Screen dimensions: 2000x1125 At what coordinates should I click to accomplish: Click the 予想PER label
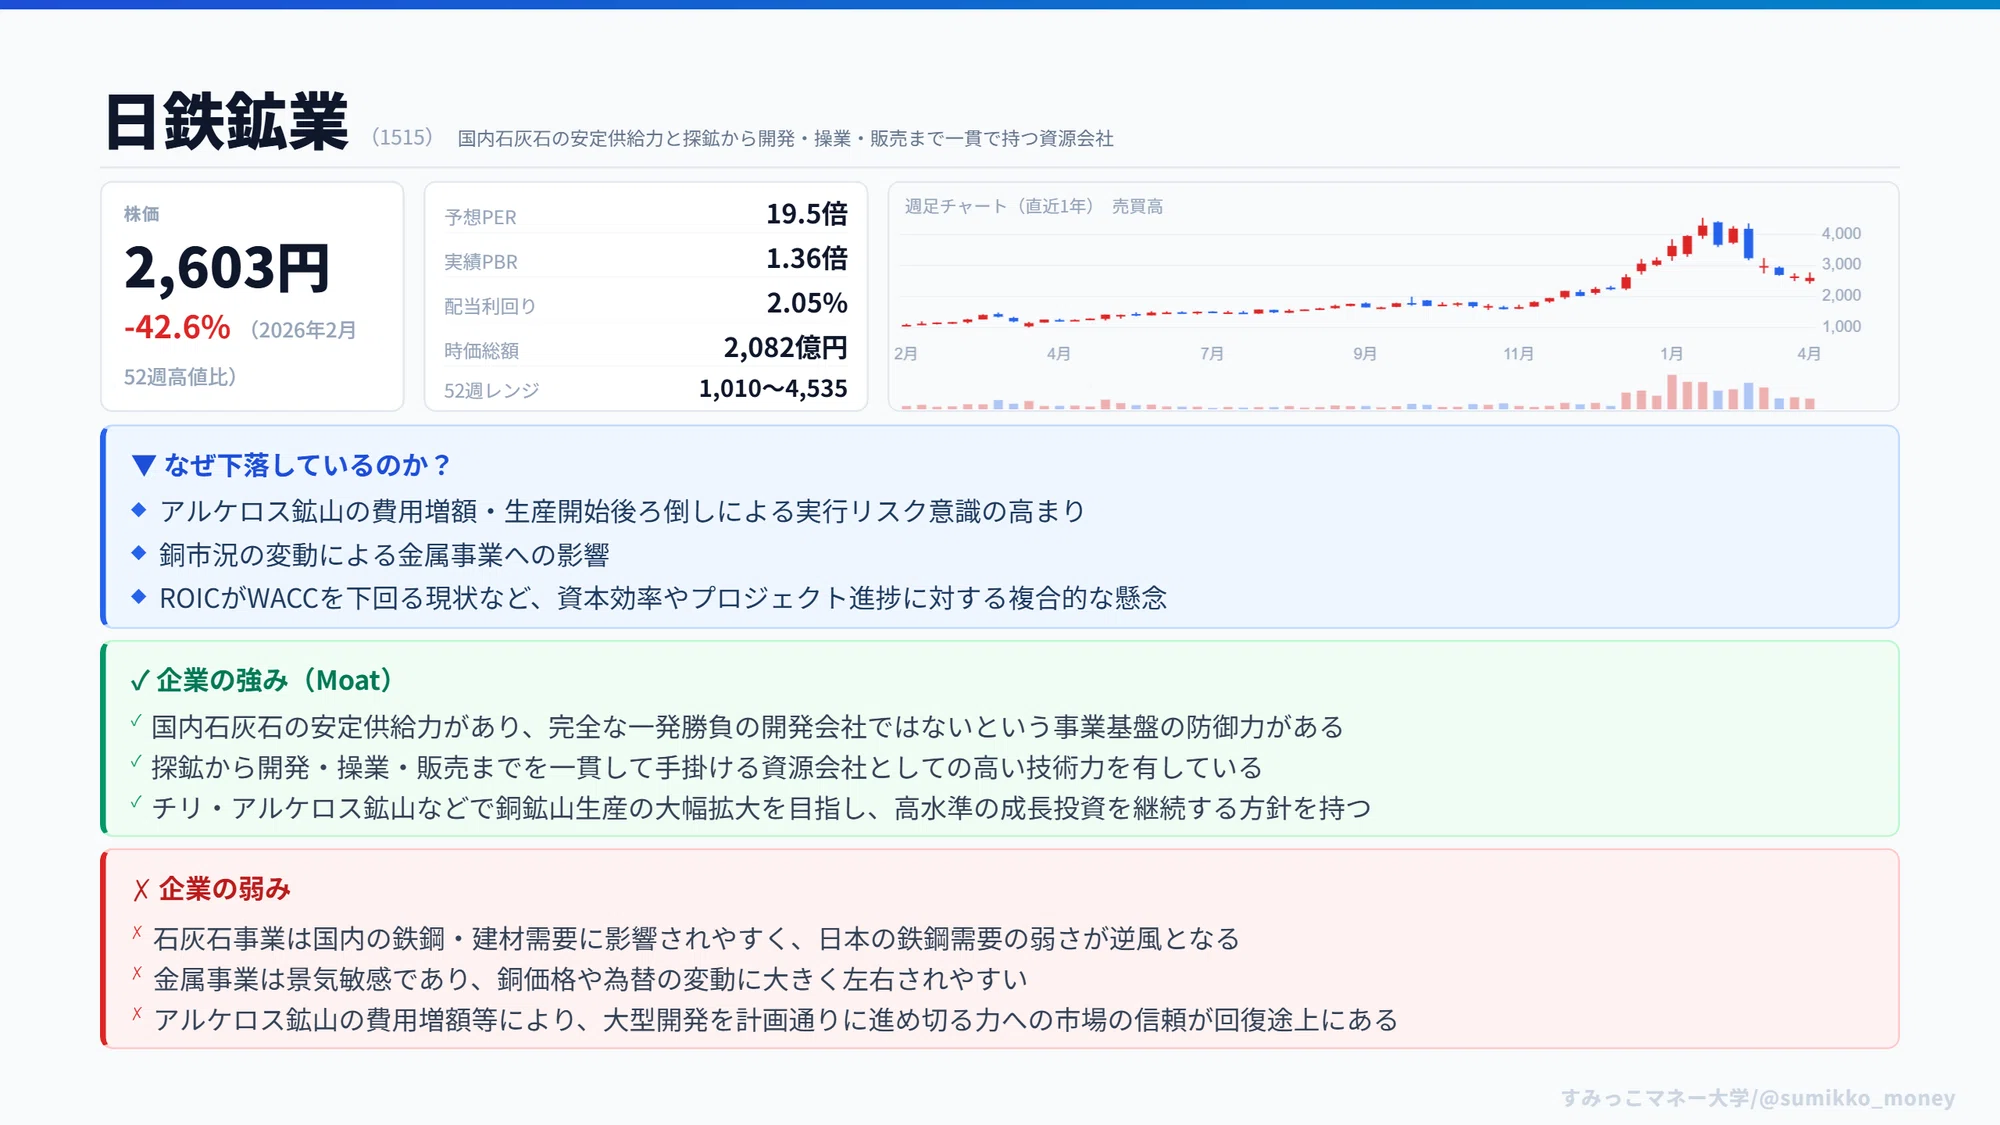click(x=480, y=217)
